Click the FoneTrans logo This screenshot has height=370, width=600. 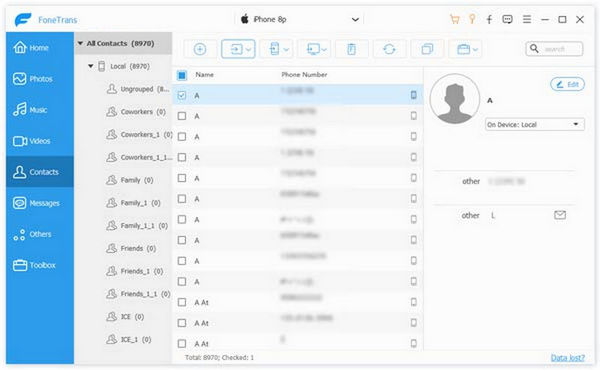23,20
